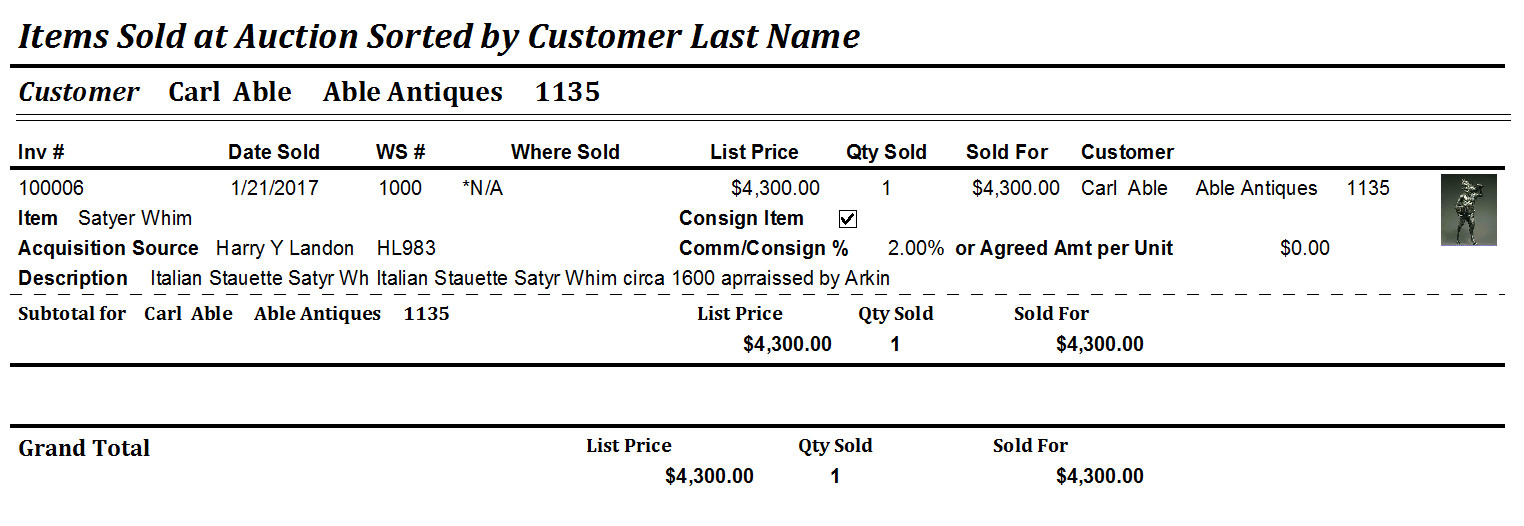
Task: Toggle the Consign Item checkbox
Action: tap(848, 219)
